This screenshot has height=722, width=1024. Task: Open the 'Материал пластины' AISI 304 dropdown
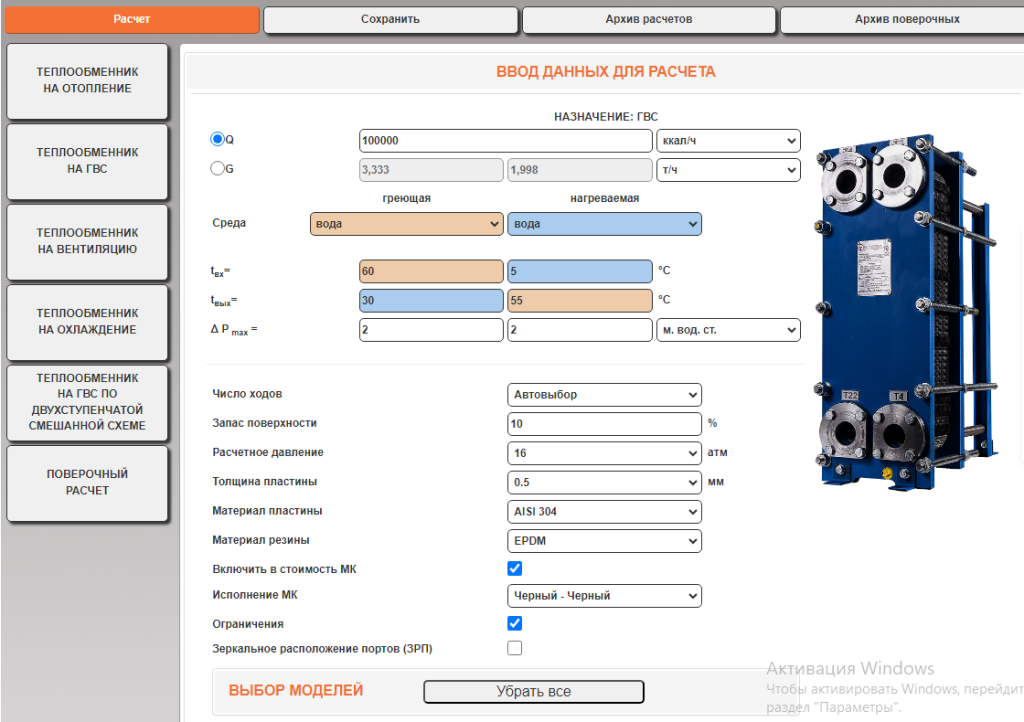tap(604, 512)
